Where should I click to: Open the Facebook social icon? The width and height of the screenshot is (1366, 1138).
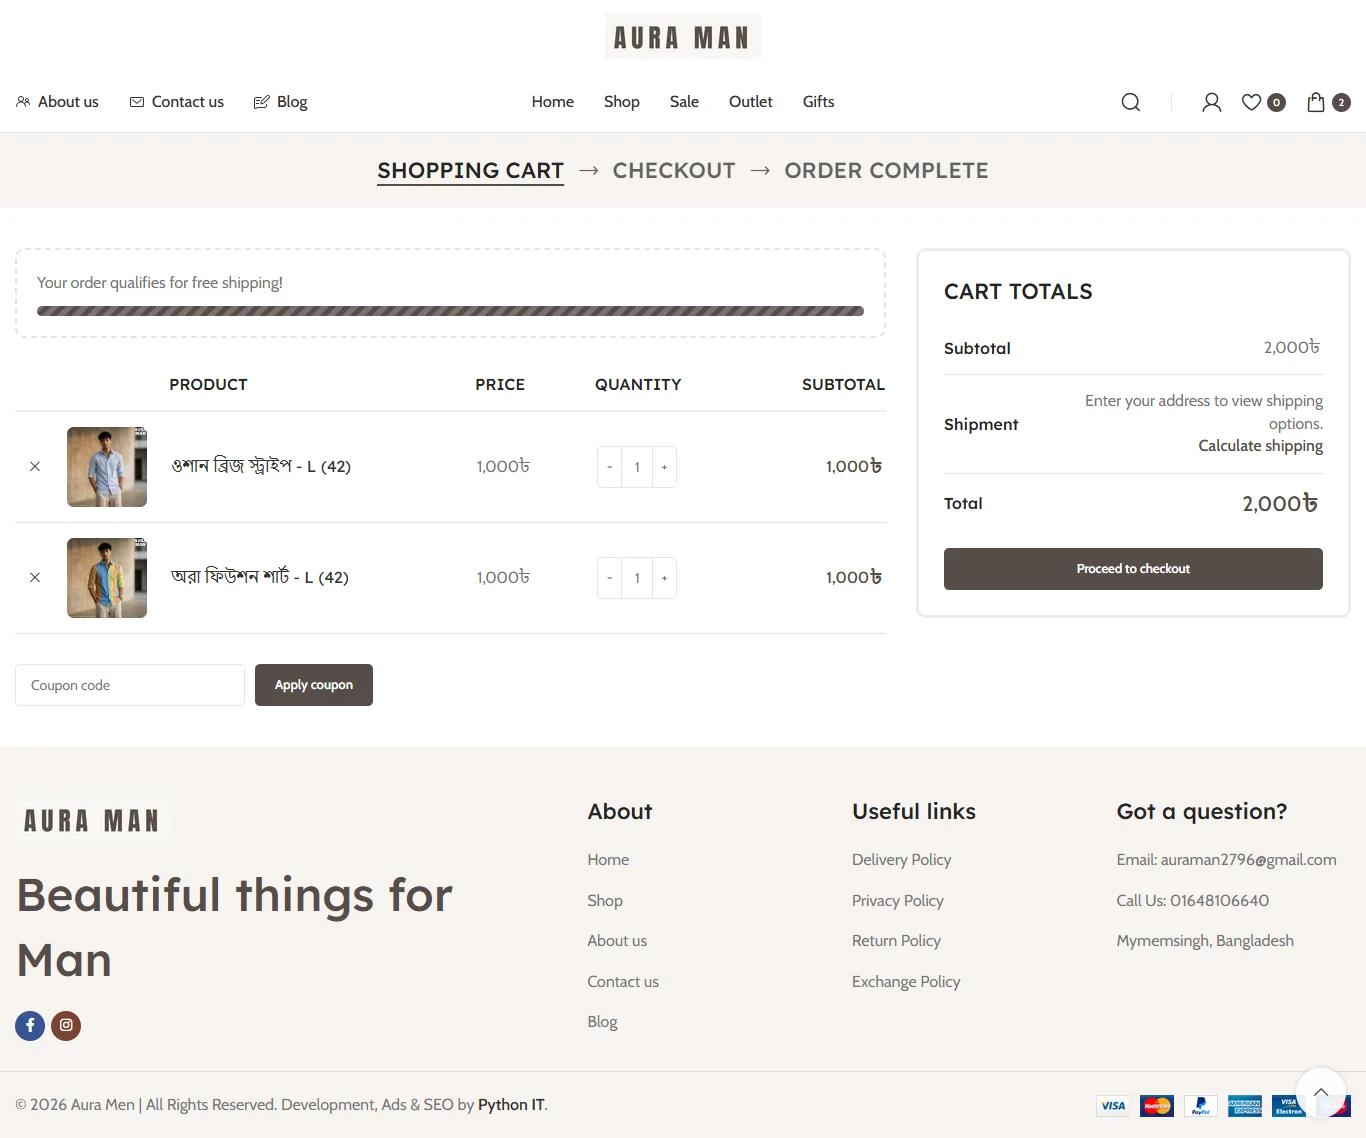[x=30, y=1025]
